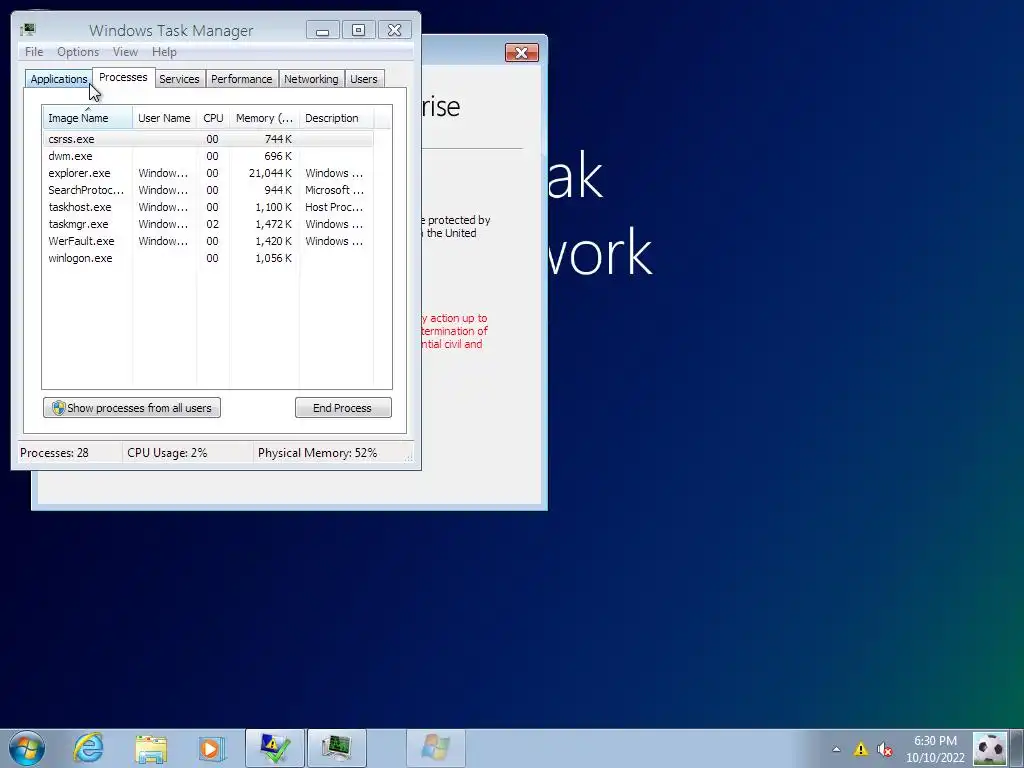Switch to the Performance tab

[x=242, y=79]
